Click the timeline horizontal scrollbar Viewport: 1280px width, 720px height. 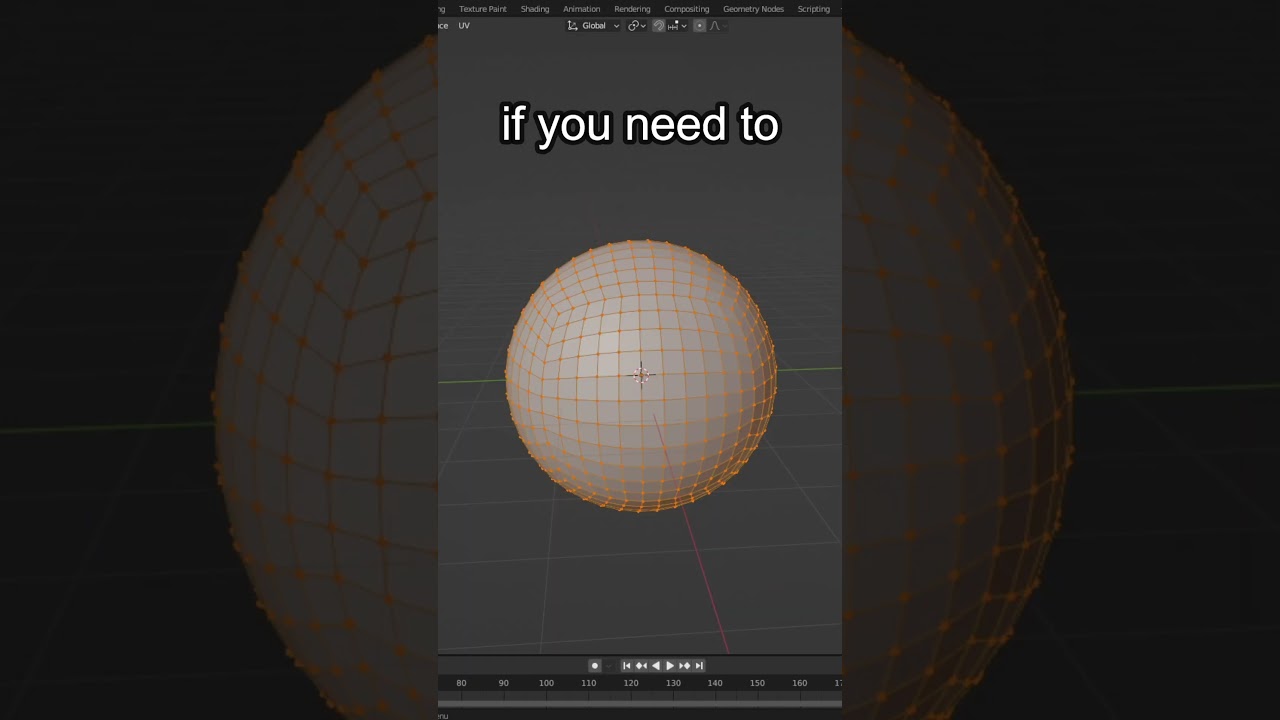640,704
